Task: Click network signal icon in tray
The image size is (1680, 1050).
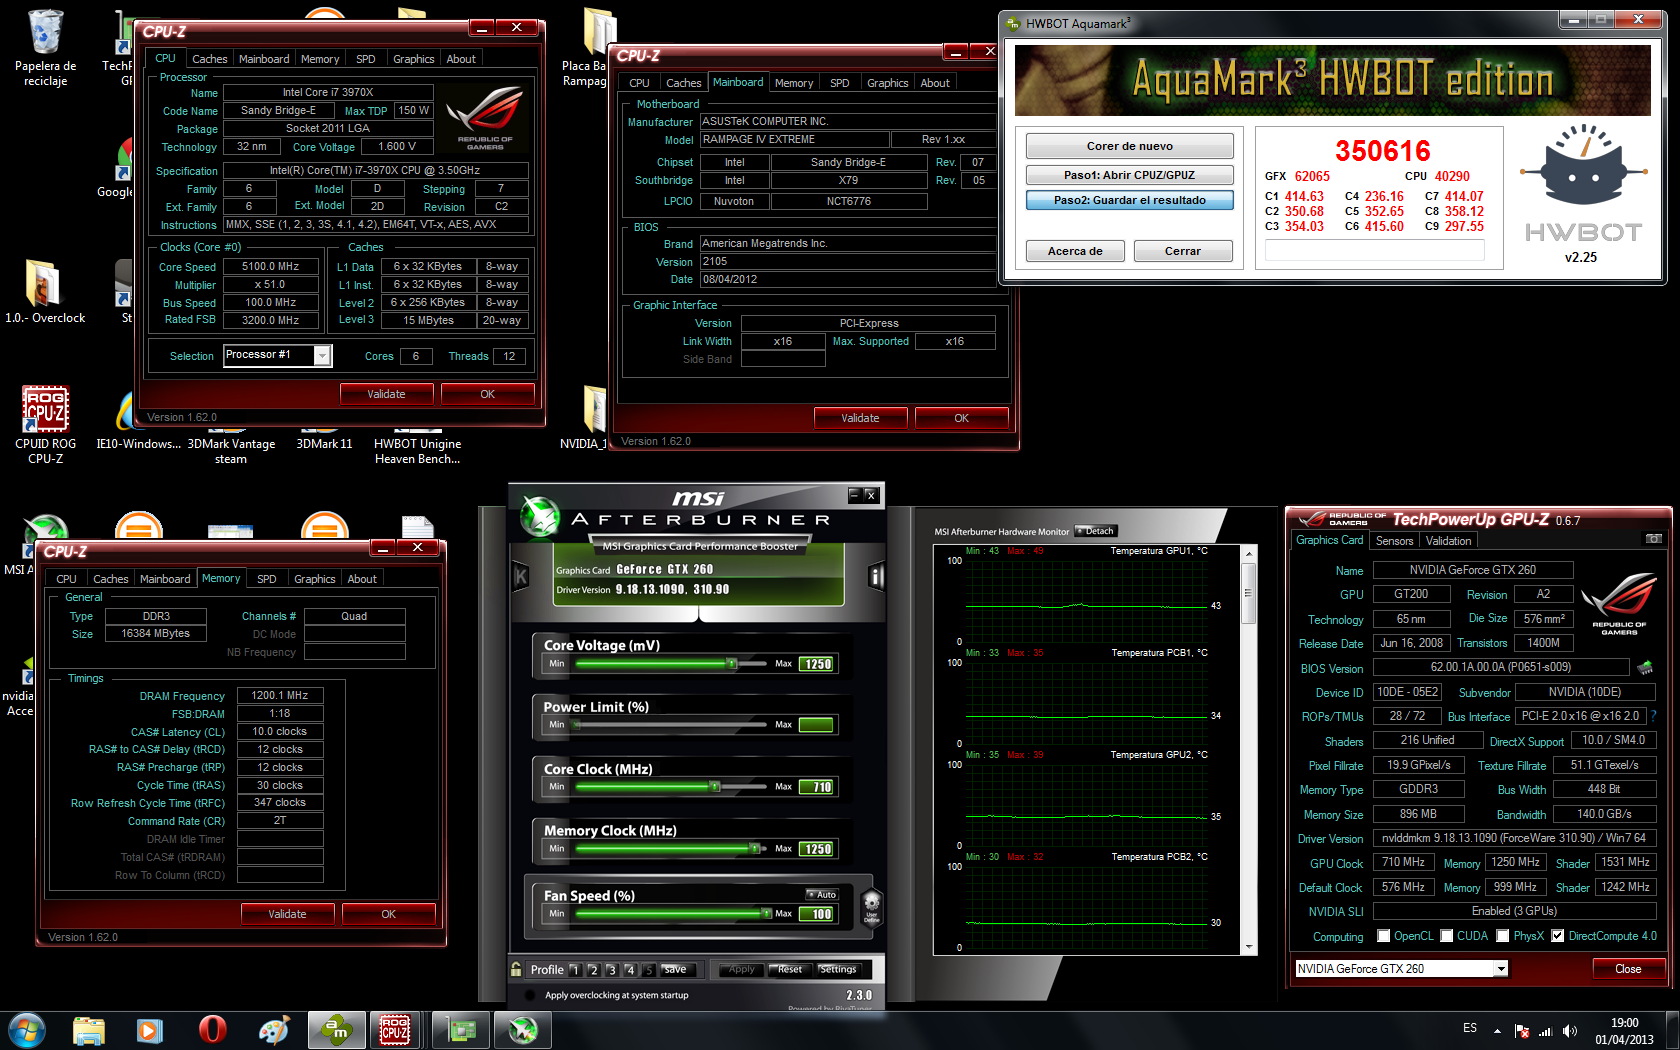Action: [1546, 1031]
